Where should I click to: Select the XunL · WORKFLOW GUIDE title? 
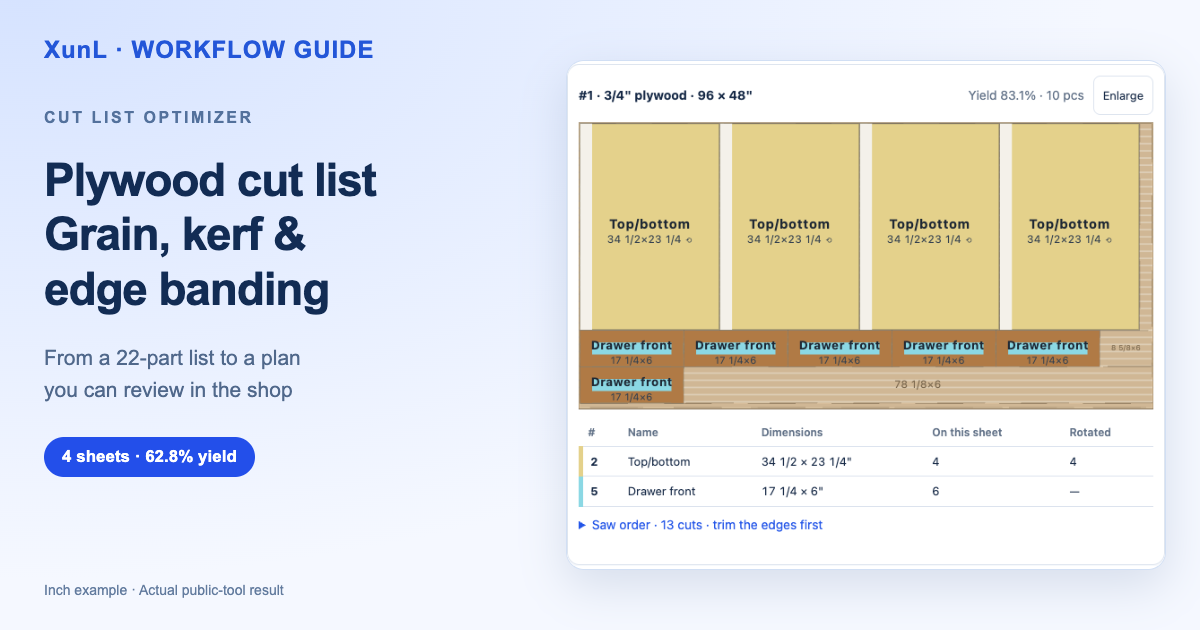pos(209,49)
